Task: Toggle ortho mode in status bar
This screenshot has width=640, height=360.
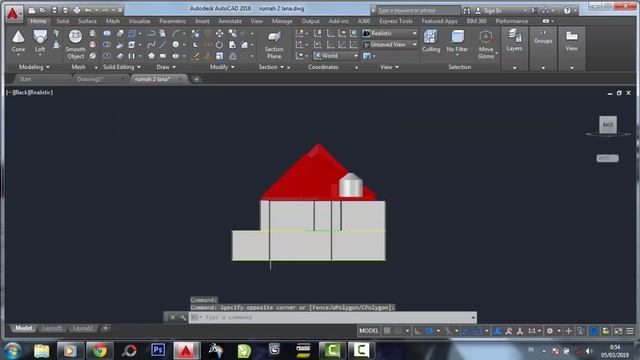Action: pyautogui.click(x=418, y=331)
